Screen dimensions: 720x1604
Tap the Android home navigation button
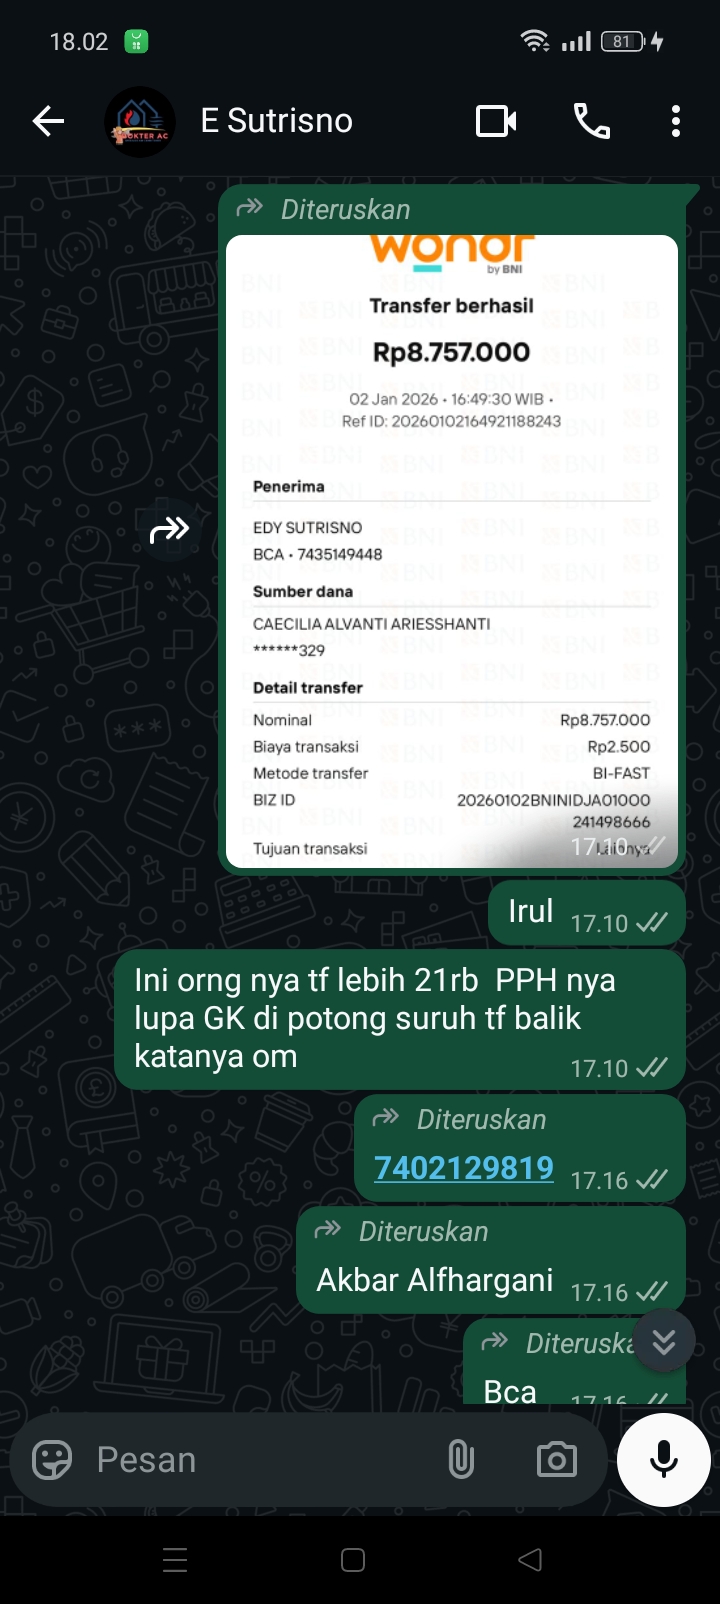(x=353, y=1560)
